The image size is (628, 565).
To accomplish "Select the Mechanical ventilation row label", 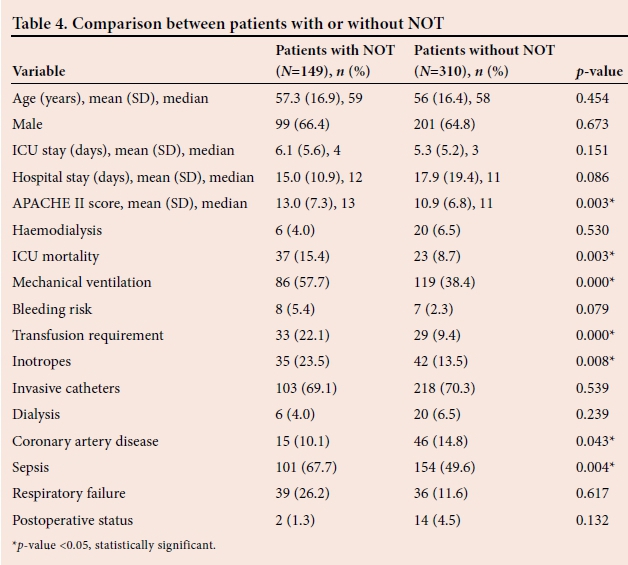I will [x=82, y=282].
